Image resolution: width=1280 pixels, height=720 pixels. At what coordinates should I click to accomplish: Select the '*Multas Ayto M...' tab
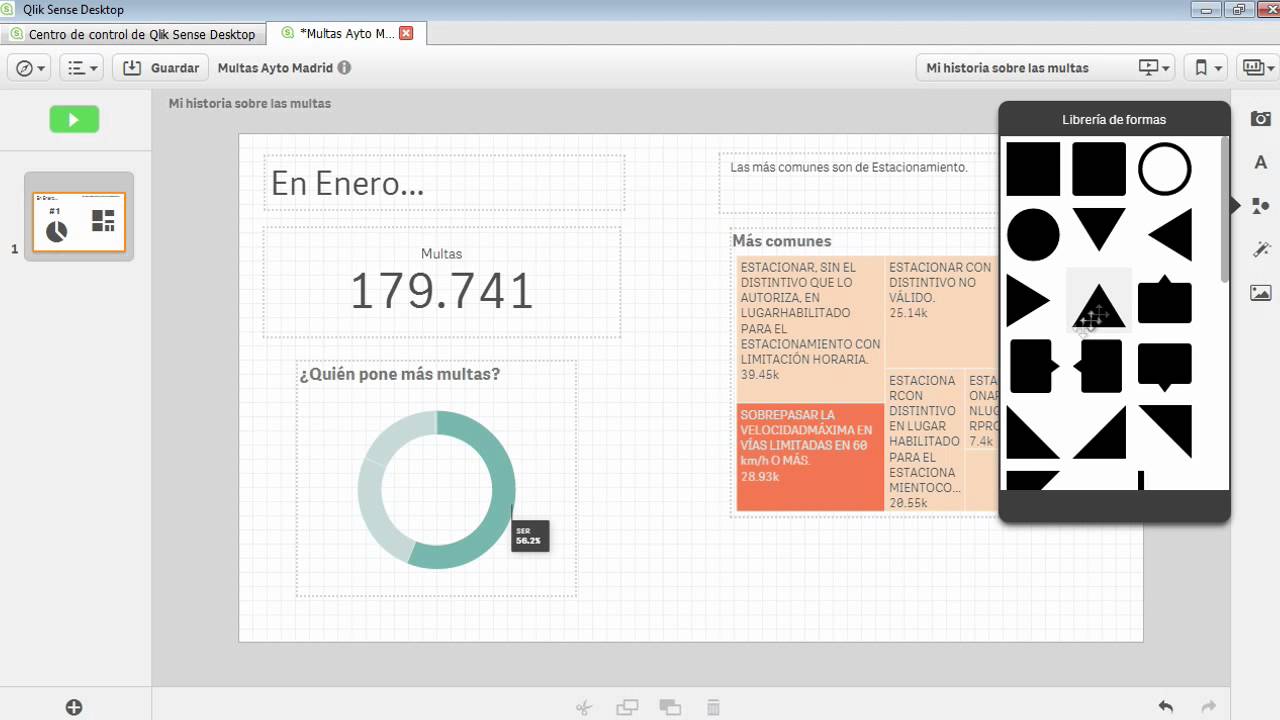click(x=348, y=34)
